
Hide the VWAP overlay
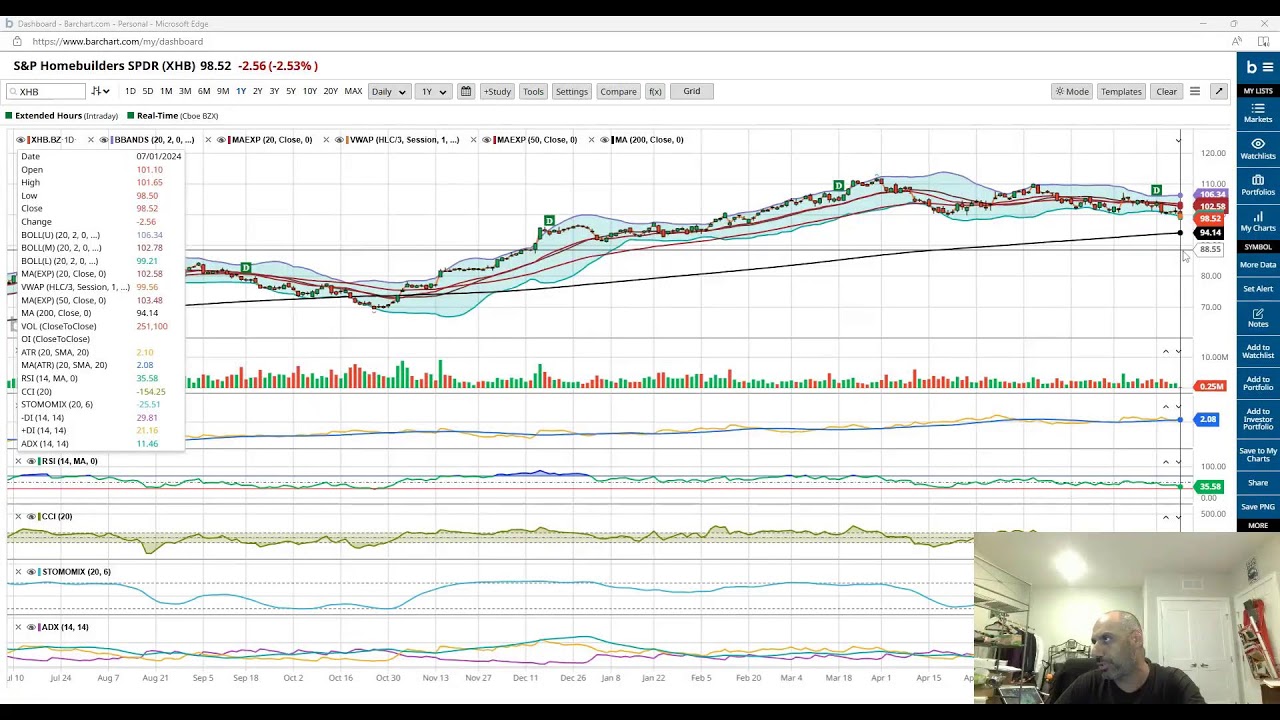point(340,140)
